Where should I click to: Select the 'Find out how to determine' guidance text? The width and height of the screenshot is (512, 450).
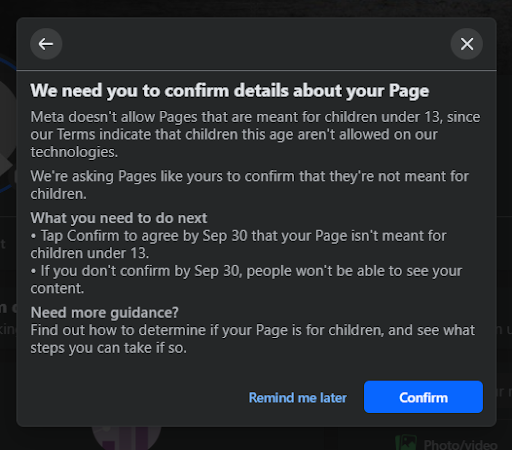(253, 339)
